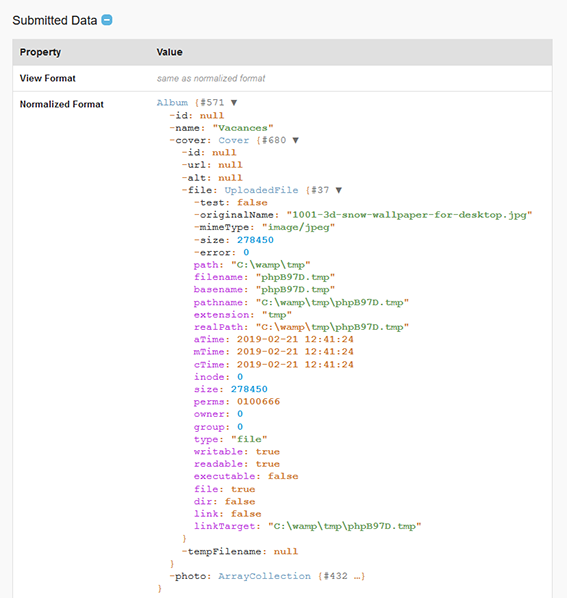Screen dimensions: 567x598
Task: Click the Submitted Data heading
Action: point(55,20)
